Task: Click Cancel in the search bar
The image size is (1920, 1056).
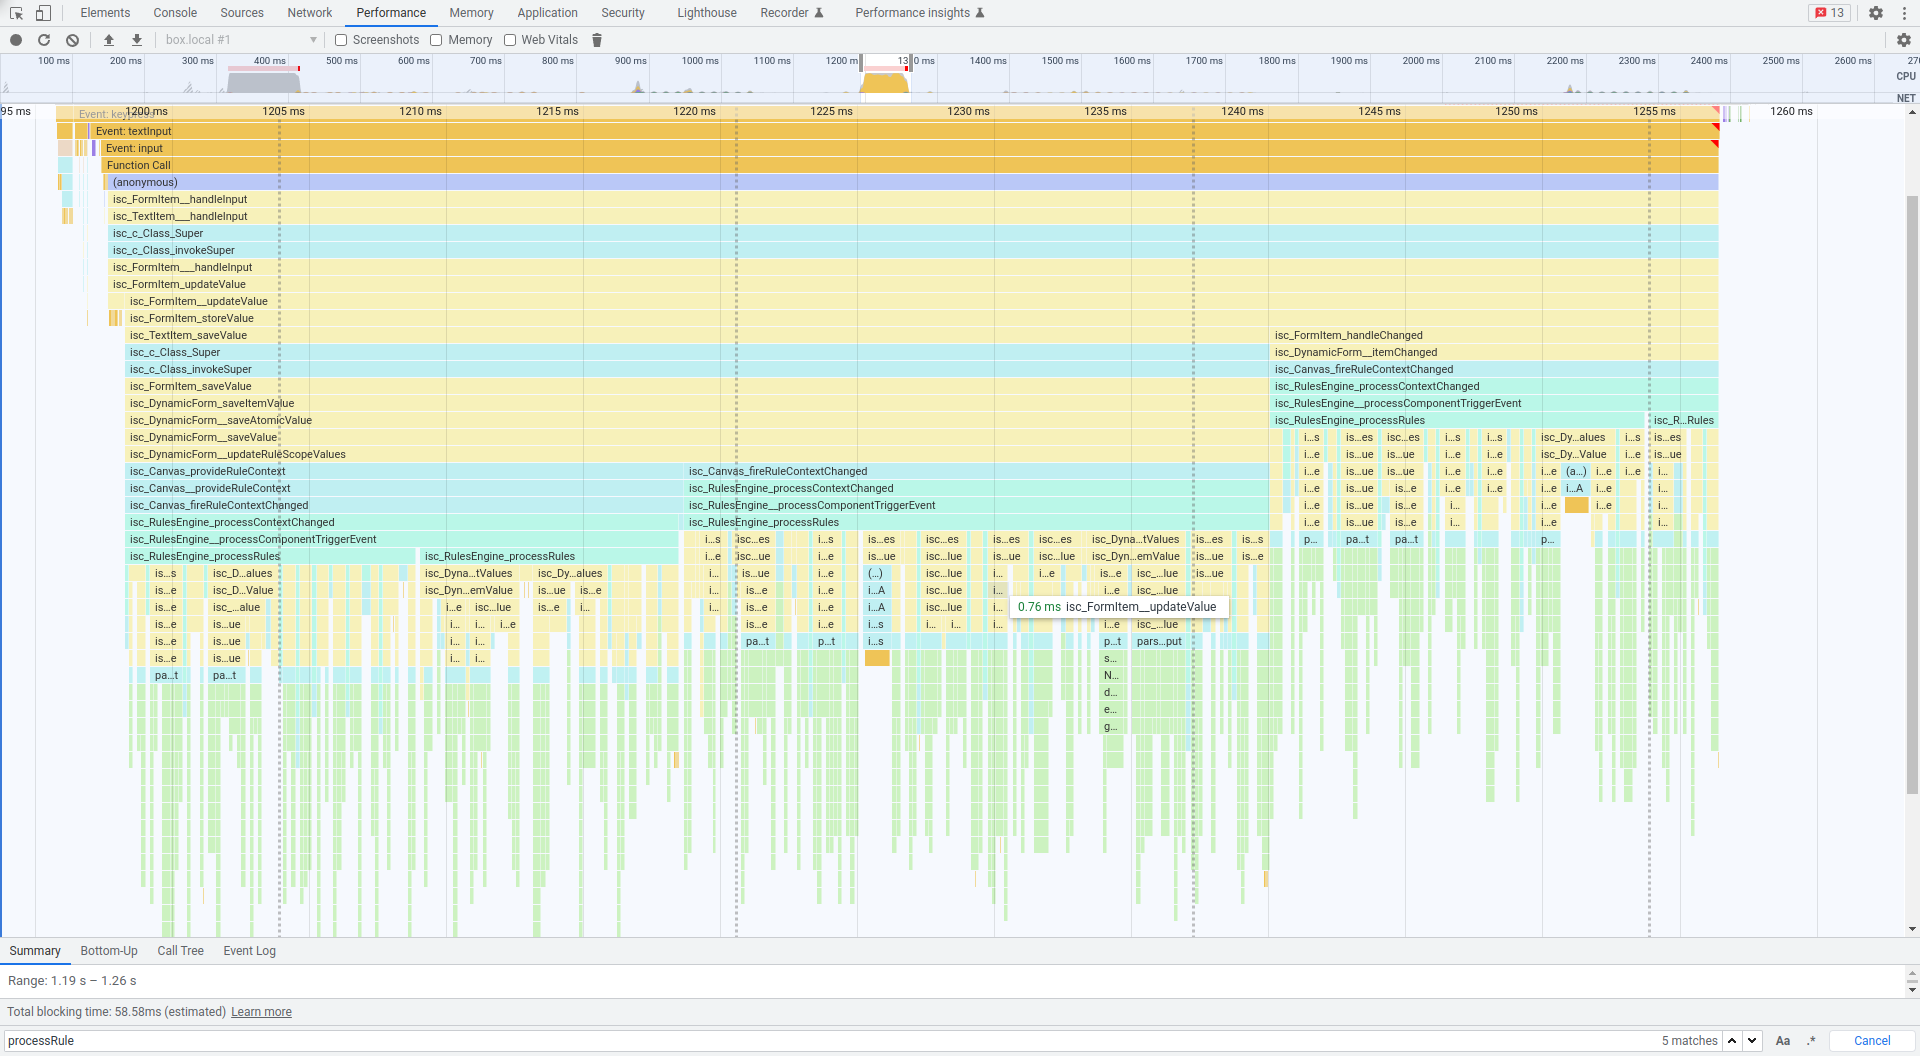Action: tap(1871, 1041)
